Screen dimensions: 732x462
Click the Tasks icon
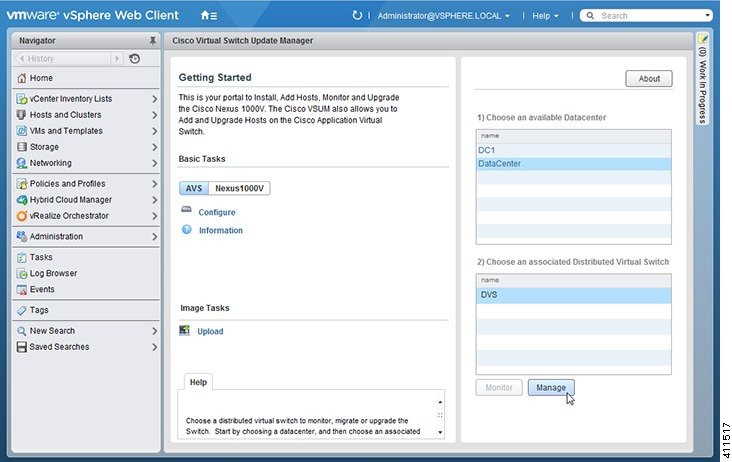pos(21,257)
